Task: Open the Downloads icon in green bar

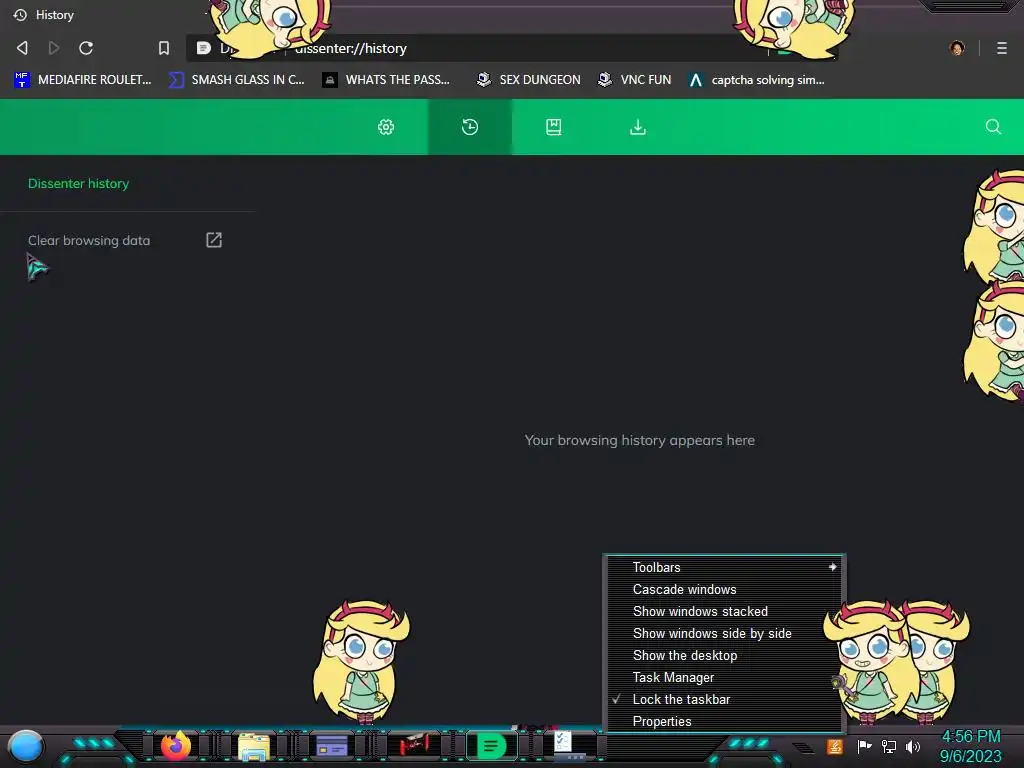Action: click(x=638, y=127)
